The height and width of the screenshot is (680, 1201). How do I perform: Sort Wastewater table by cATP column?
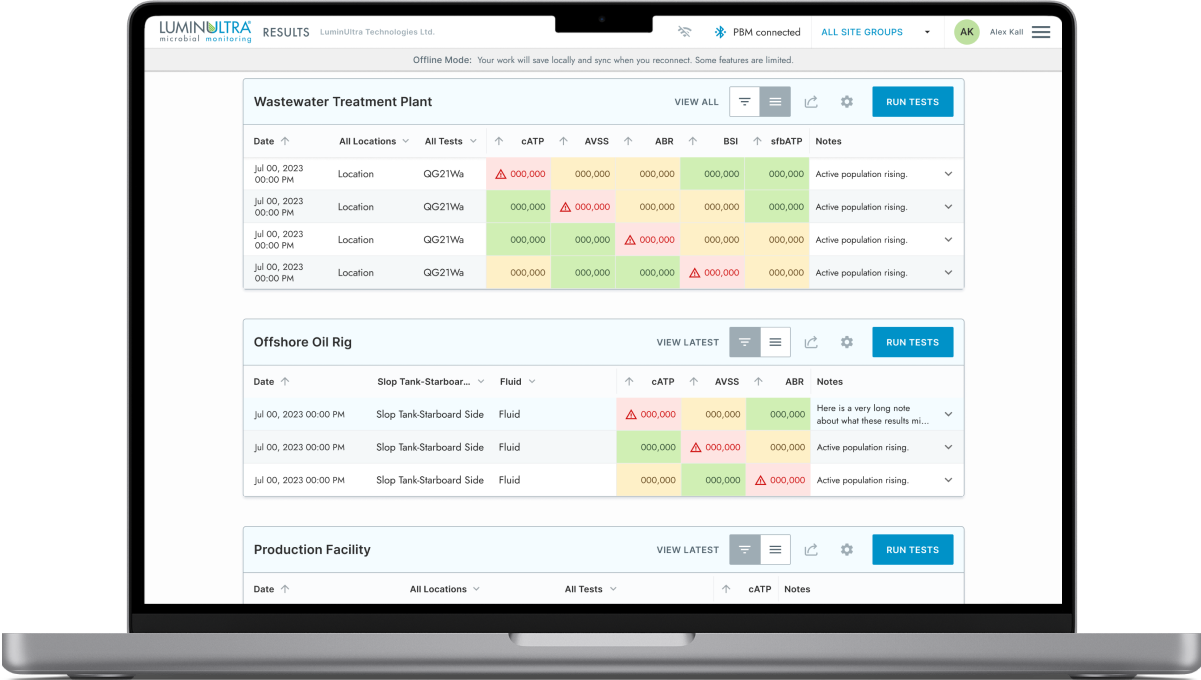click(x=531, y=142)
